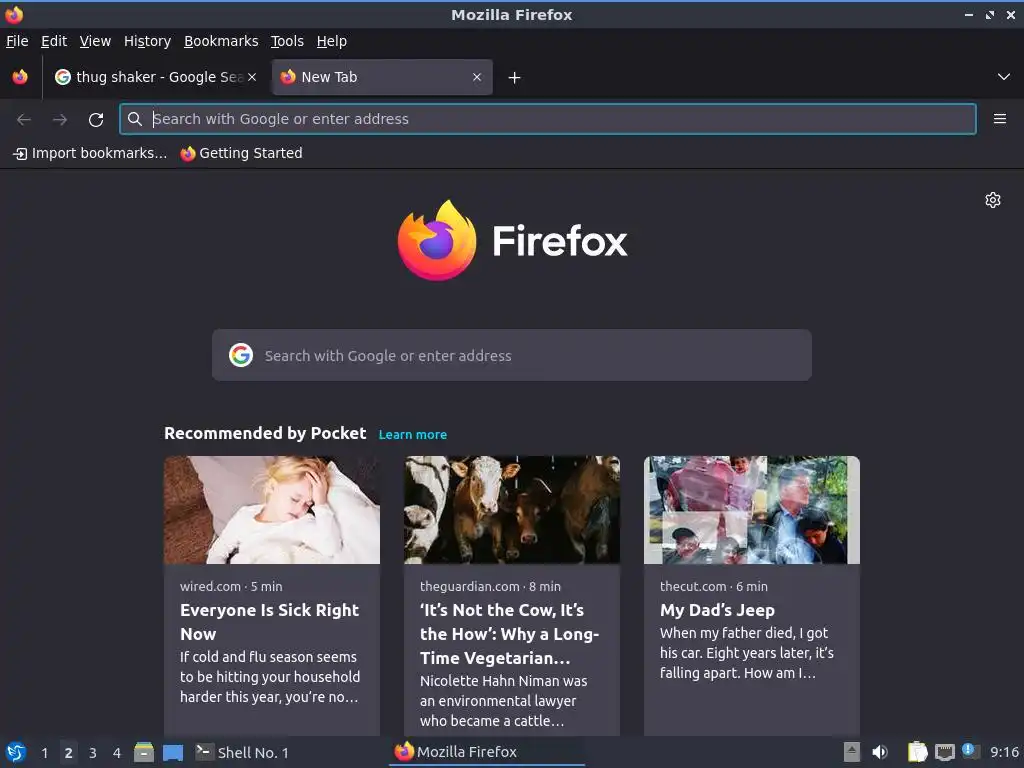This screenshot has height=768, width=1024.
Task: Open new tab personalize gear icon
Action: coord(993,200)
